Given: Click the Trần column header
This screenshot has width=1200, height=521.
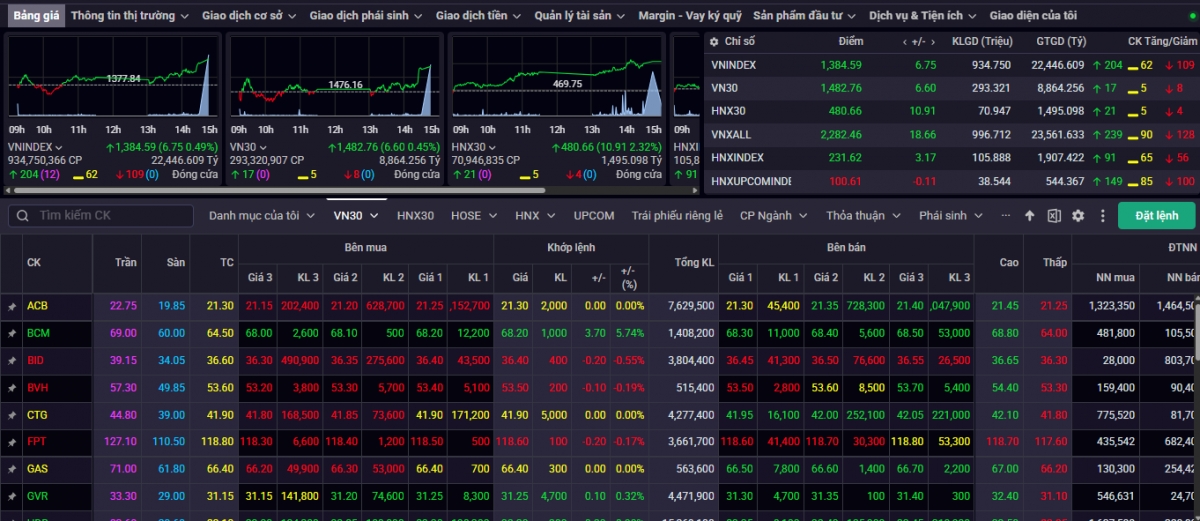Looking at the screenshot, I should click(125, 262).
